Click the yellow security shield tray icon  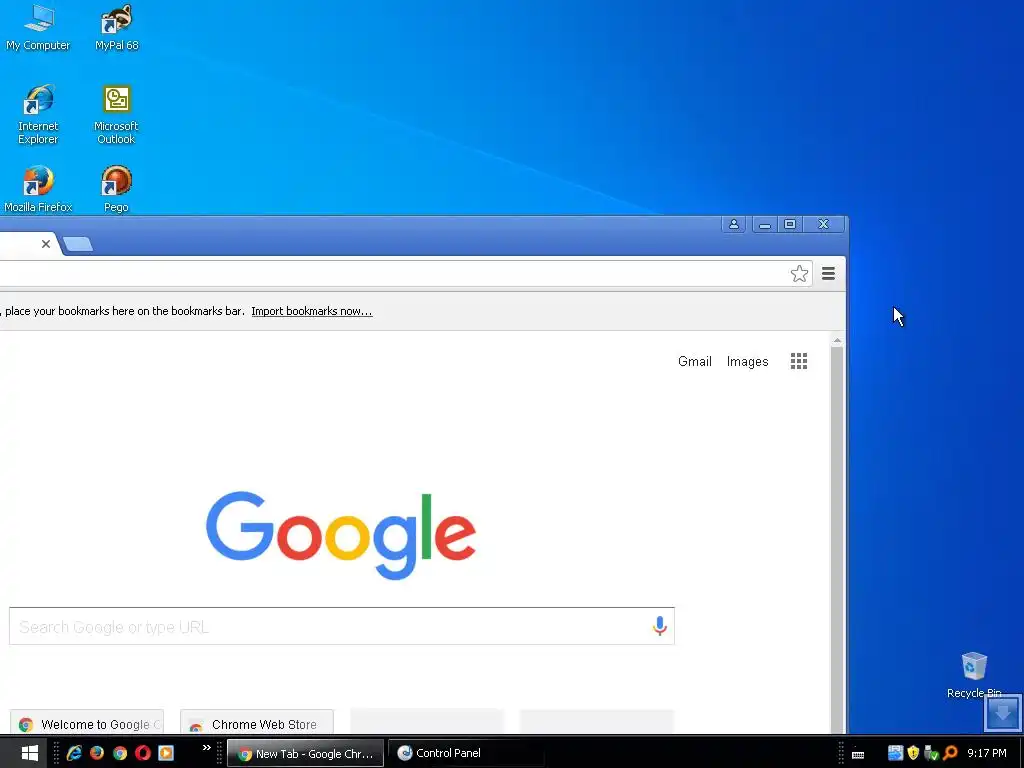coord(913,753)
